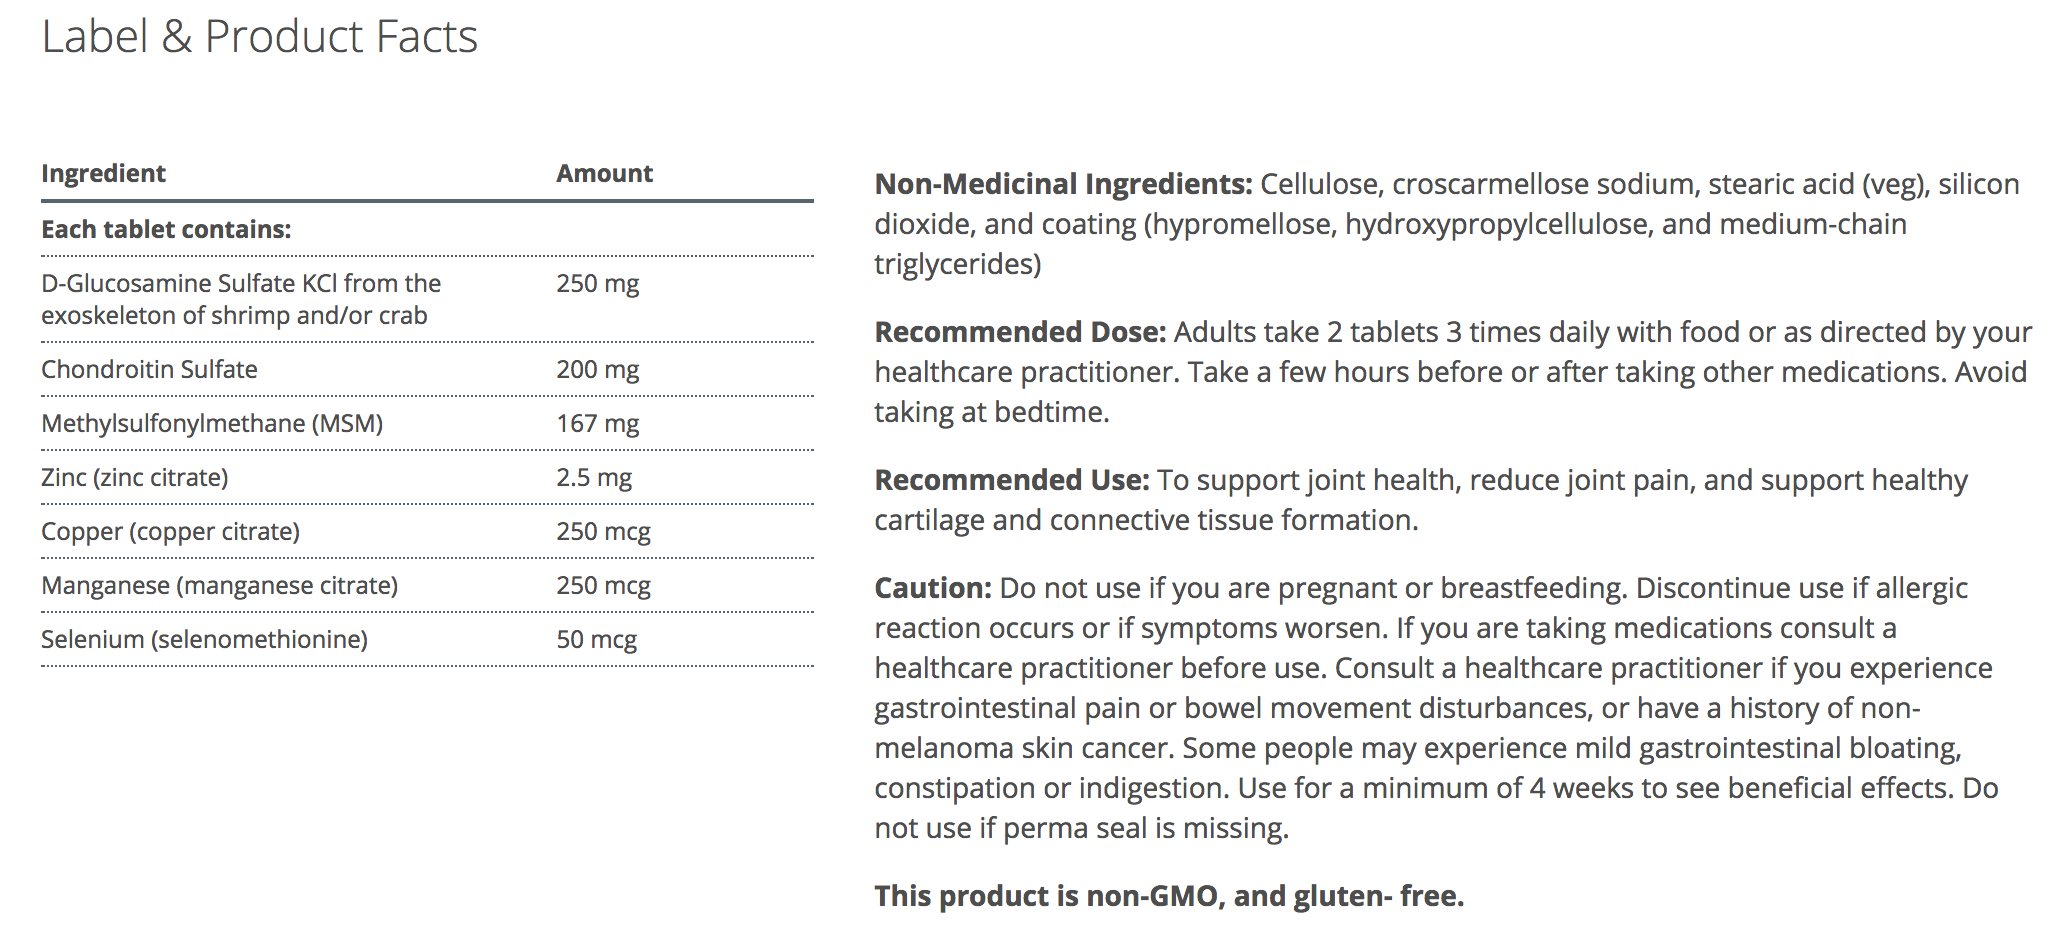
Task: Click the Methylsulfonylmethane (MSM) ingredient name
Action: (x=212, y=423)
